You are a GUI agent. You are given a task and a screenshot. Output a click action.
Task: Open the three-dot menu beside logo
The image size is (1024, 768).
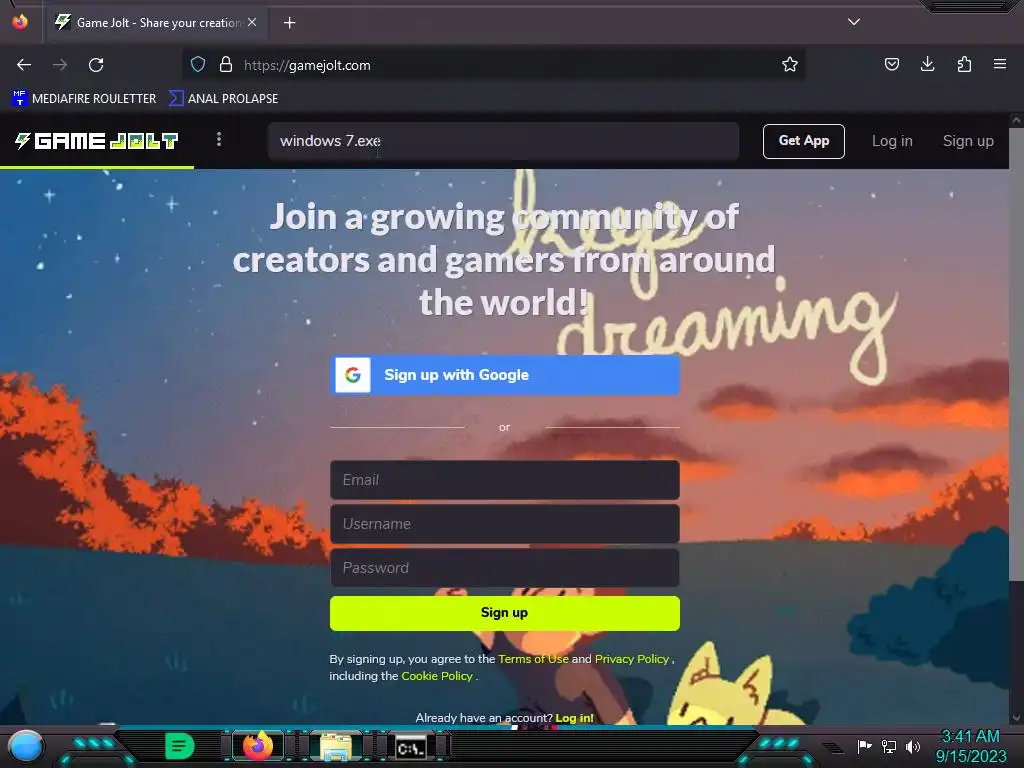tap(219, 140)
